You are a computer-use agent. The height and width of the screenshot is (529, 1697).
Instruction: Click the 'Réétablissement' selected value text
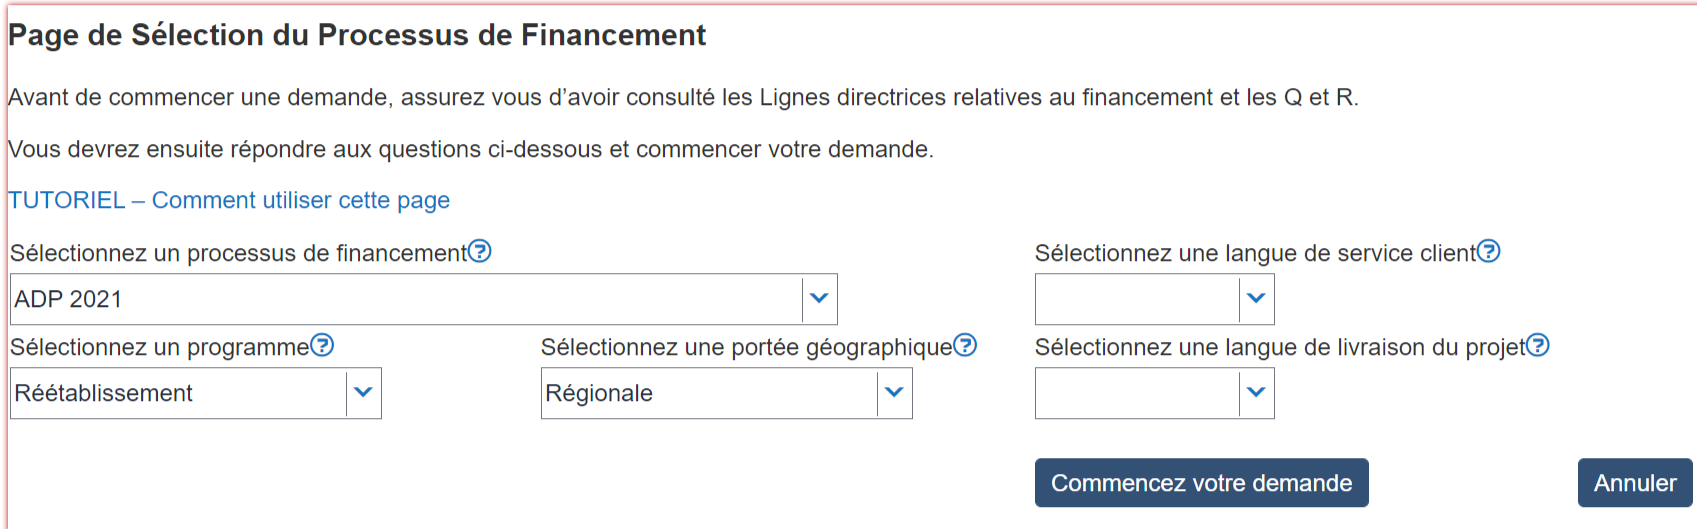tap(104, 393)
